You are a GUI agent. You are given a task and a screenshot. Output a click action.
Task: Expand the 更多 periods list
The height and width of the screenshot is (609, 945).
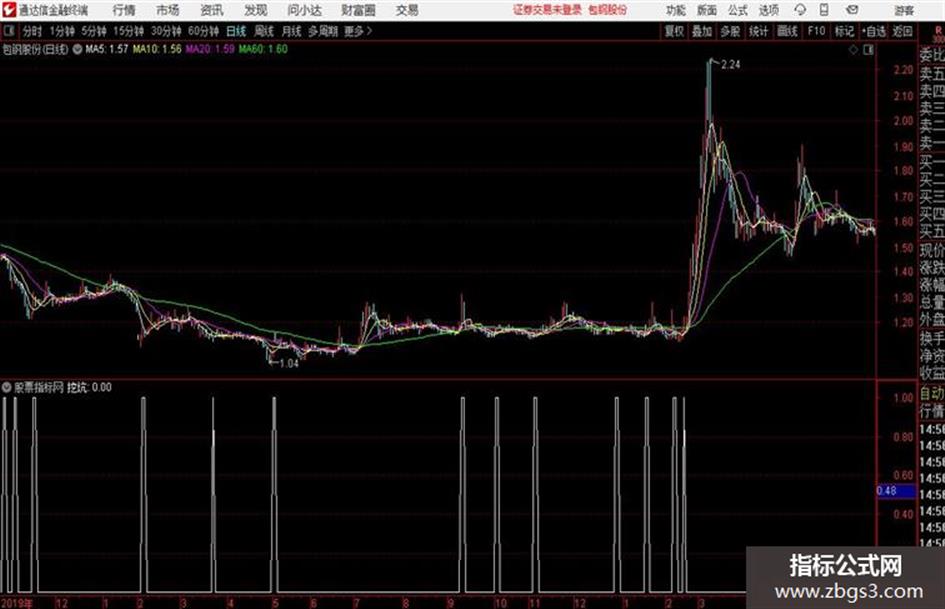[359, 31]
